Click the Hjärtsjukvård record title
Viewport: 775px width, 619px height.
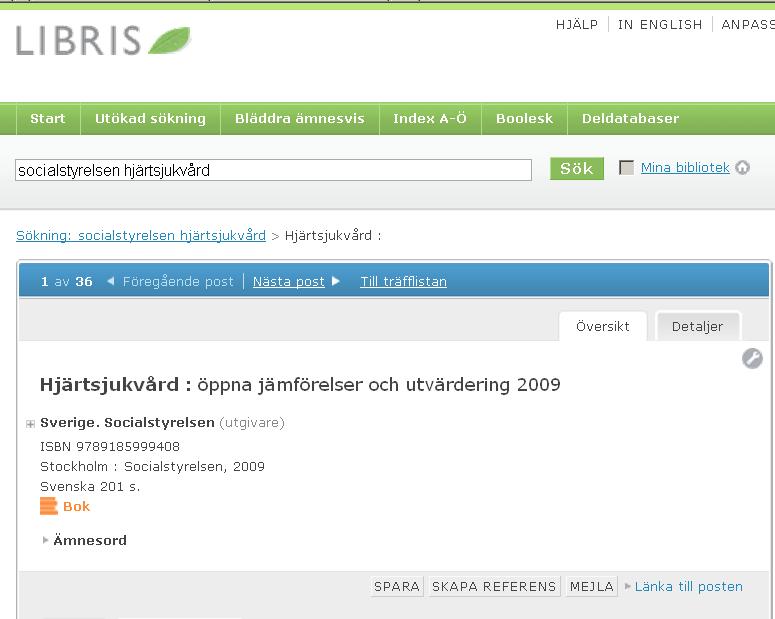(300, 385)
